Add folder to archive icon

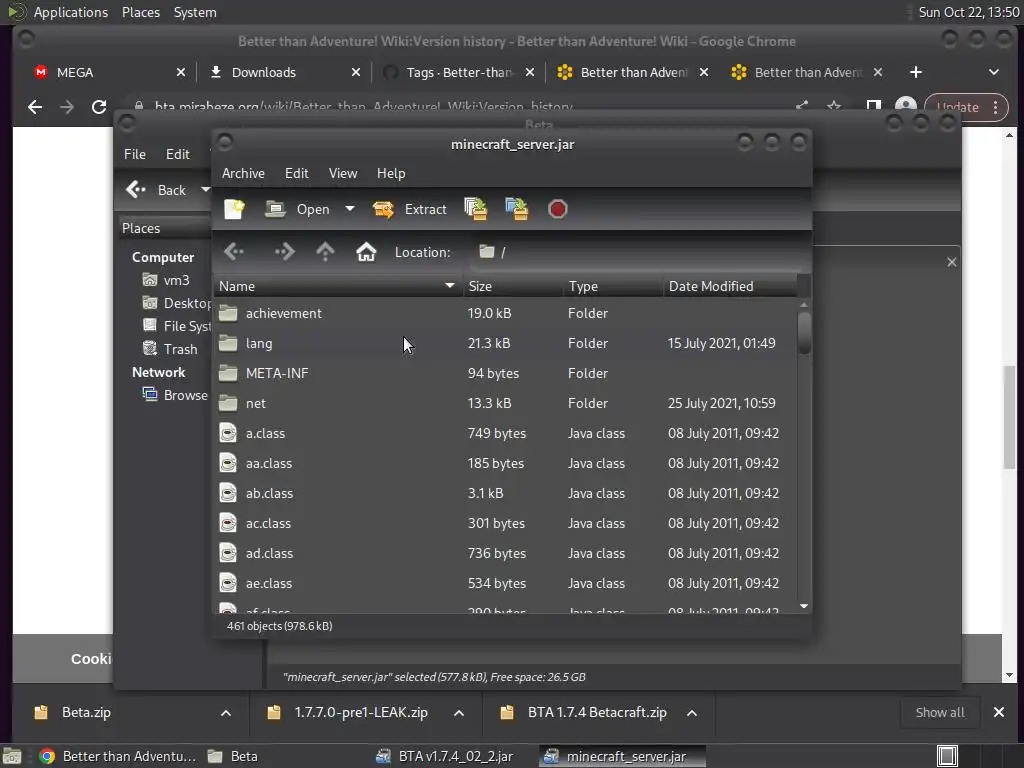(x=517, y=209)
